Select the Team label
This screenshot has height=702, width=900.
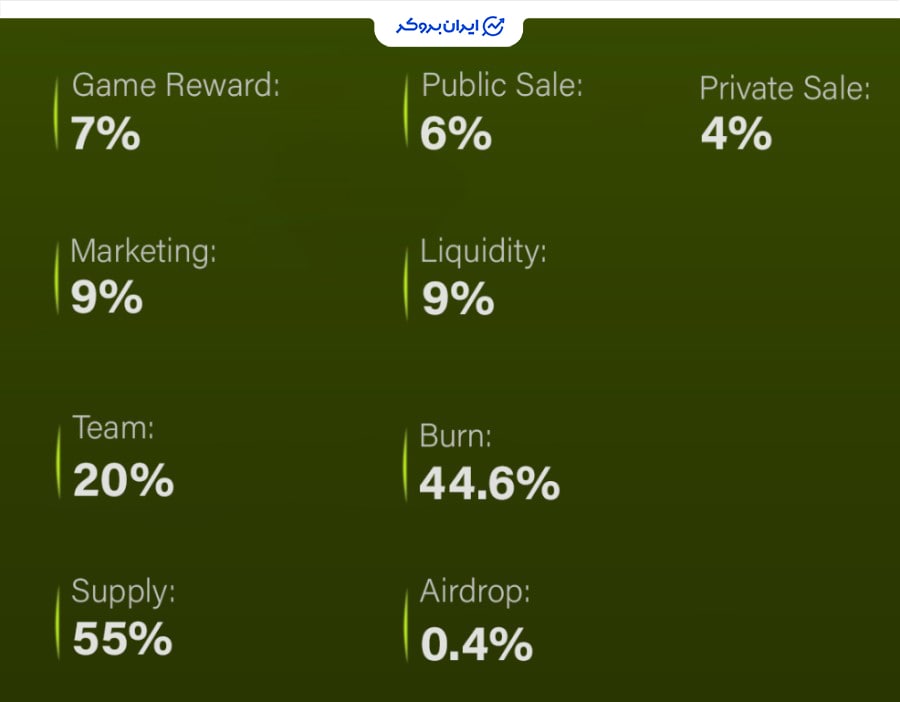(113, 428)
